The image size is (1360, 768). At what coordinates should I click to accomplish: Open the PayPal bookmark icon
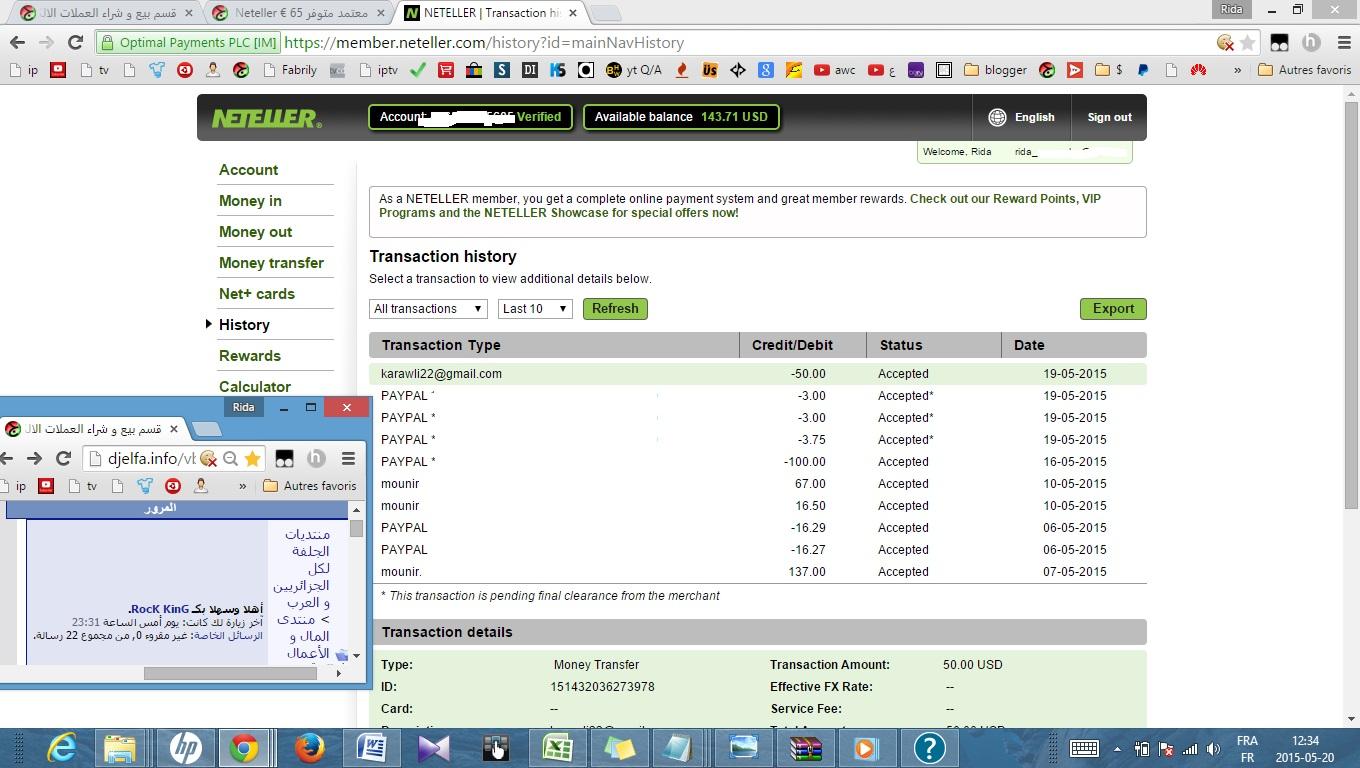tap(1143, 70)
